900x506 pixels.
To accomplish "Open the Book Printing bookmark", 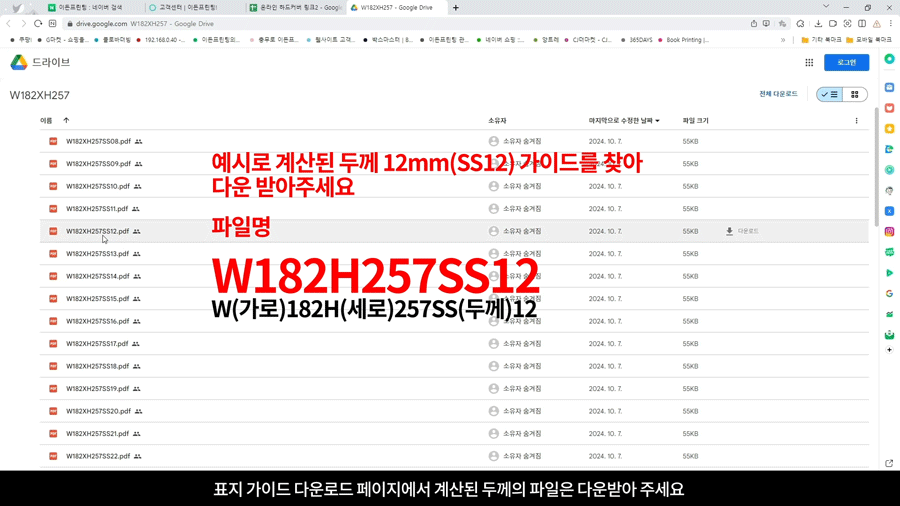I will tap(683, 40).
